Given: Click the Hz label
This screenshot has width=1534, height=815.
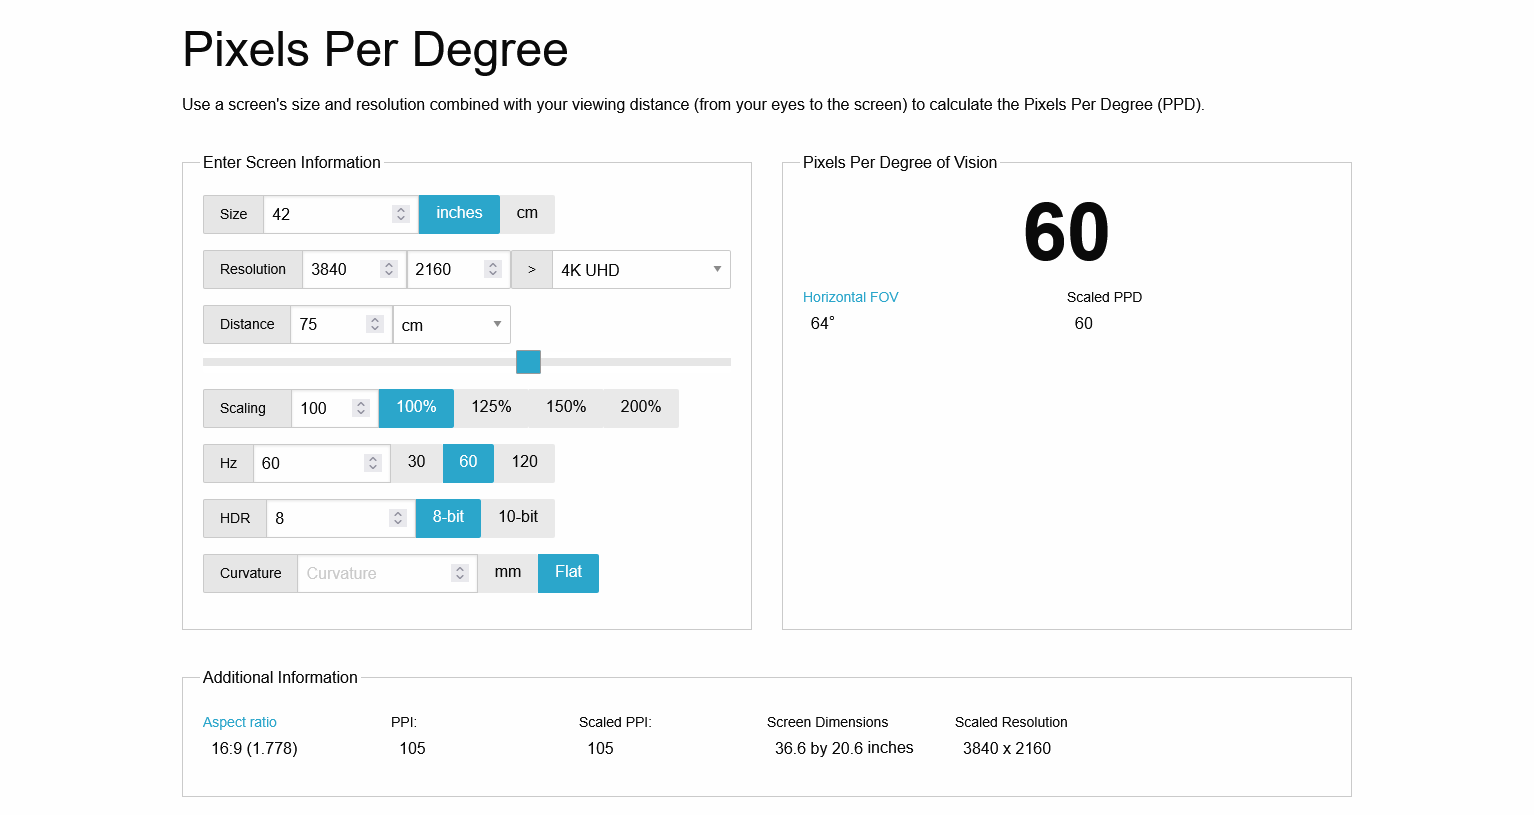Looking at the screenshot, I should pyautogui.click(x=228, y=463).
